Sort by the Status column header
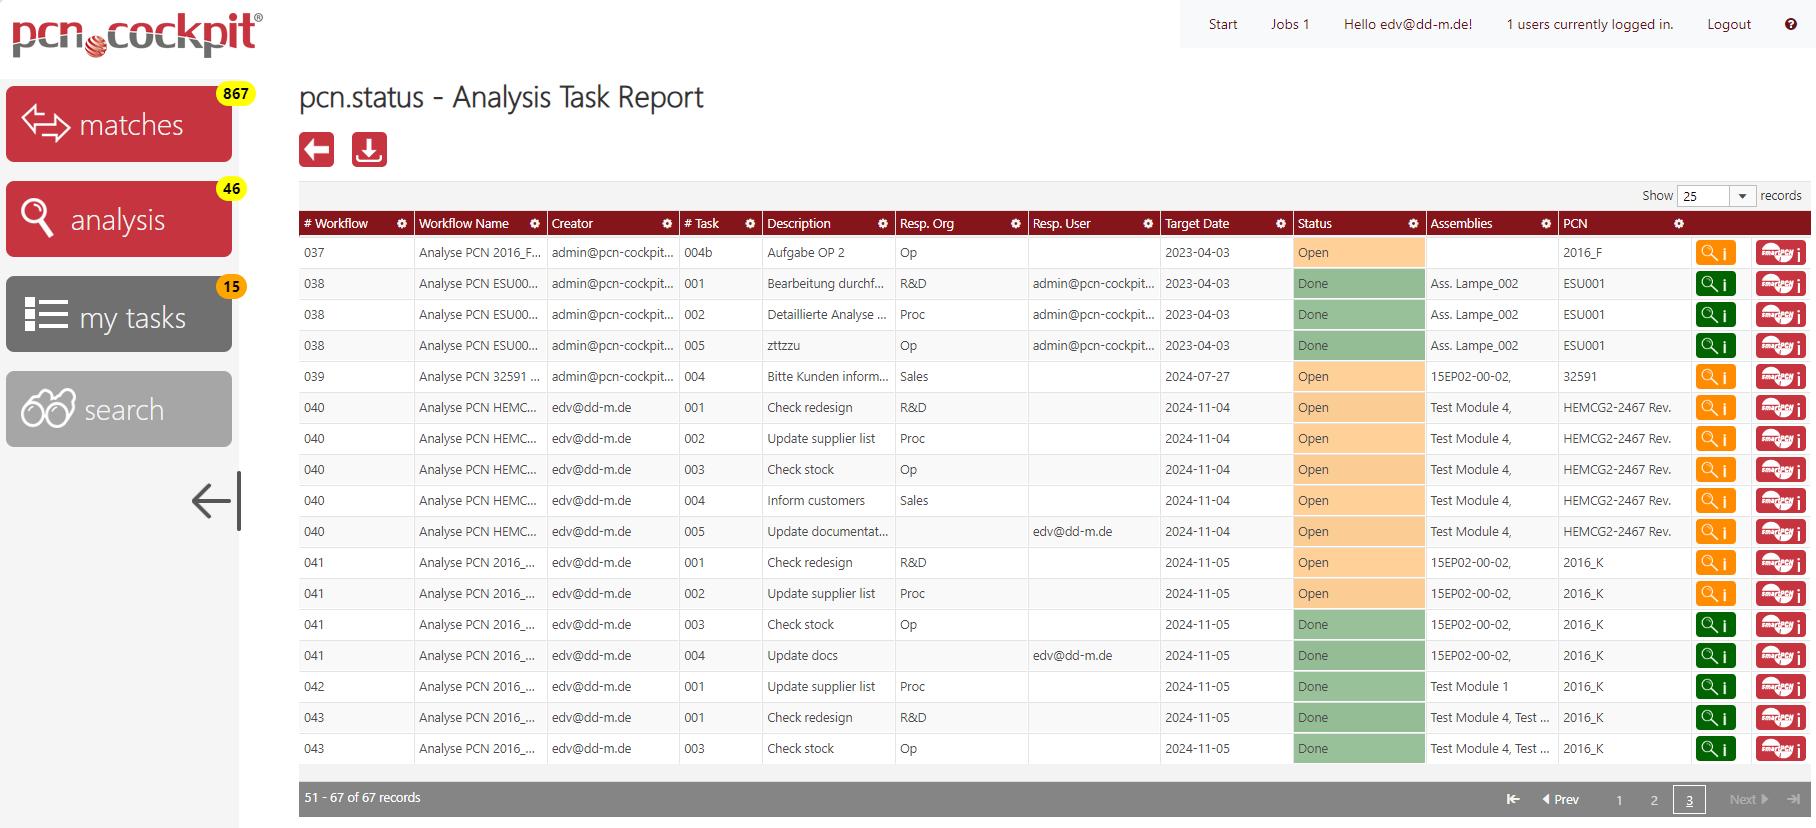Image resolution: width=1816 pixels, height=828 pixels. [x=1314, y=224]
